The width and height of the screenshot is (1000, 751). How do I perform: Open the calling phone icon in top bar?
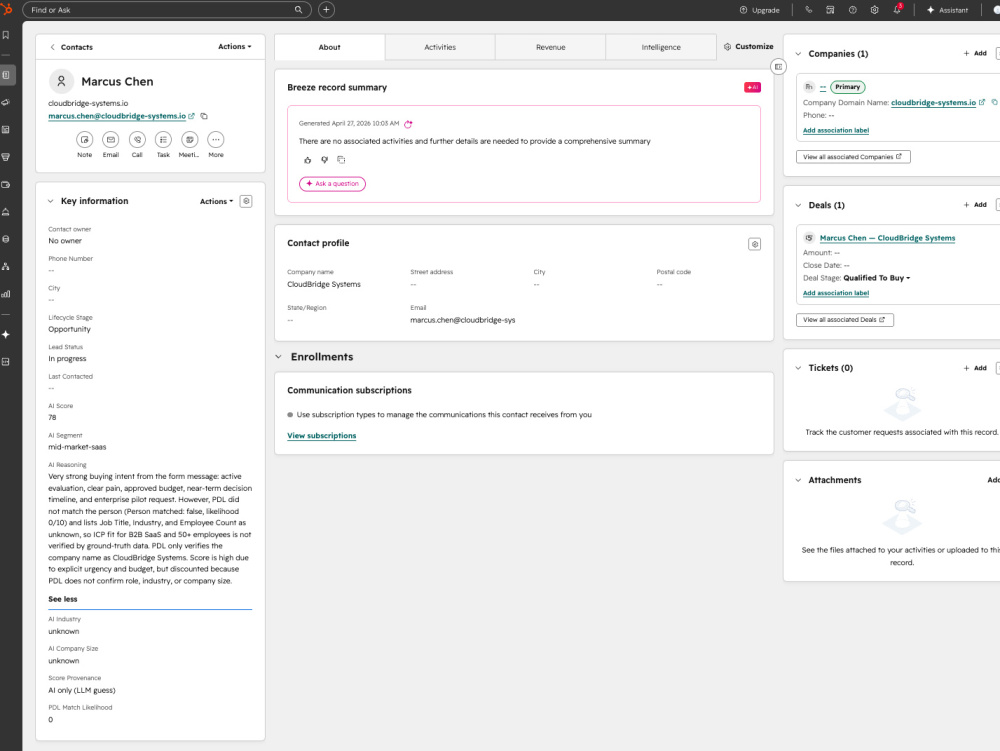coord(808,10)
